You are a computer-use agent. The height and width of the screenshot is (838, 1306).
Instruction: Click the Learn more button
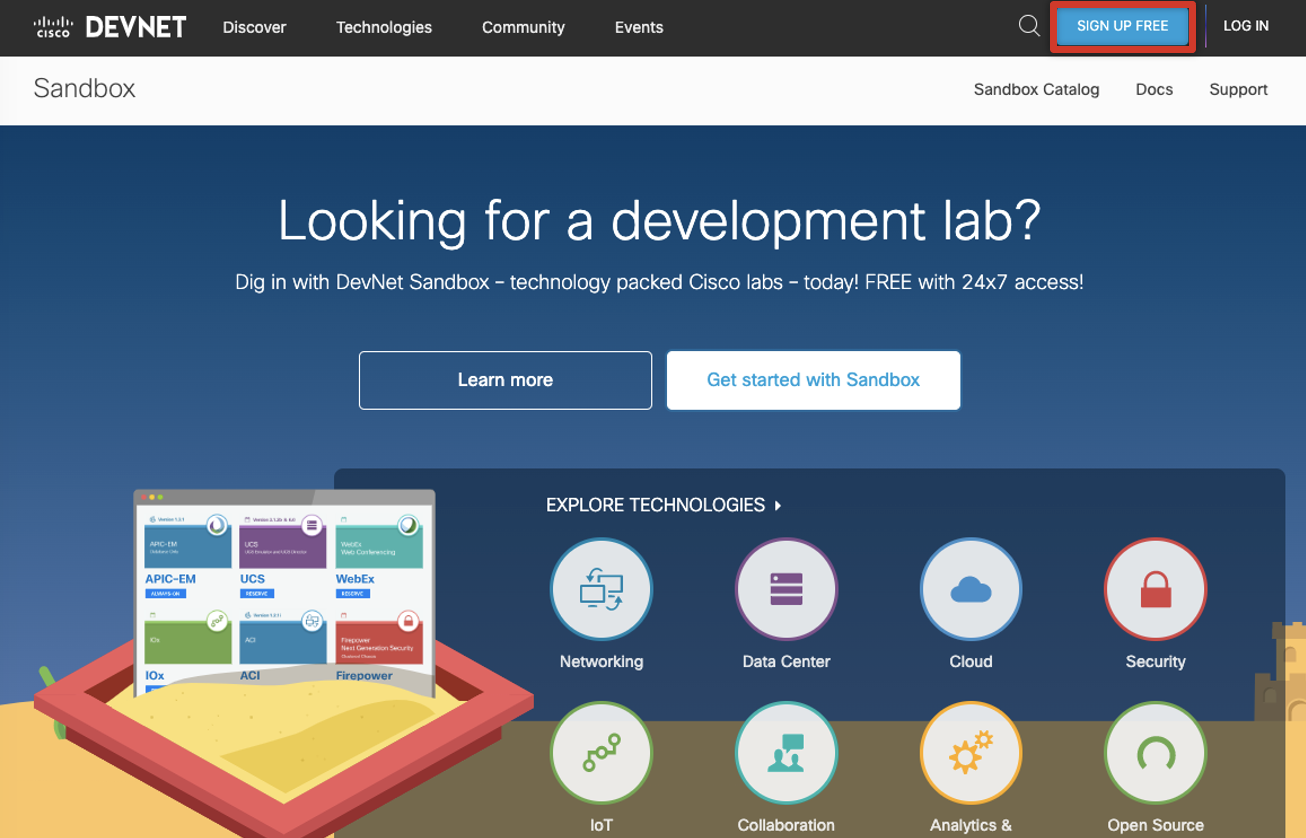click(x=504, y=380)
